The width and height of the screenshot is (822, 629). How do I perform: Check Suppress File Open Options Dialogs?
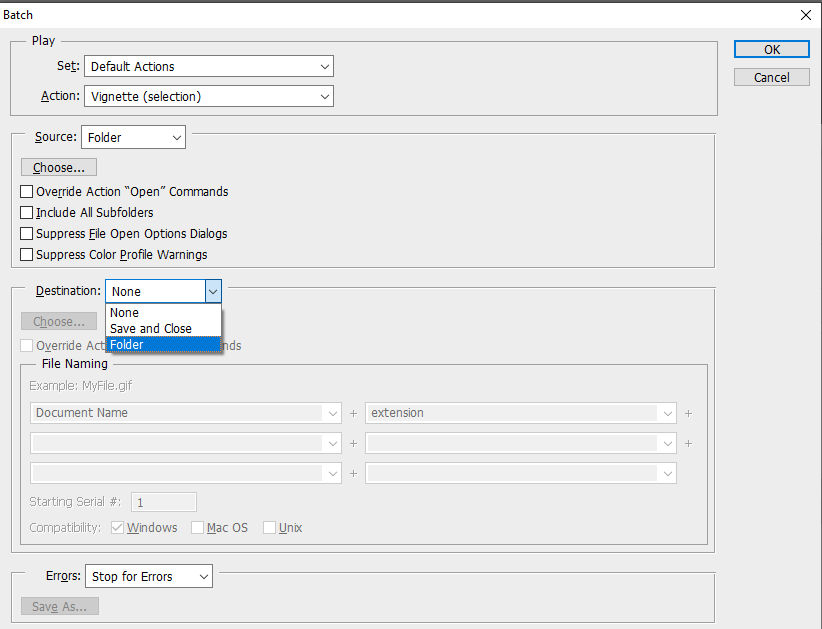pos(26,234)
